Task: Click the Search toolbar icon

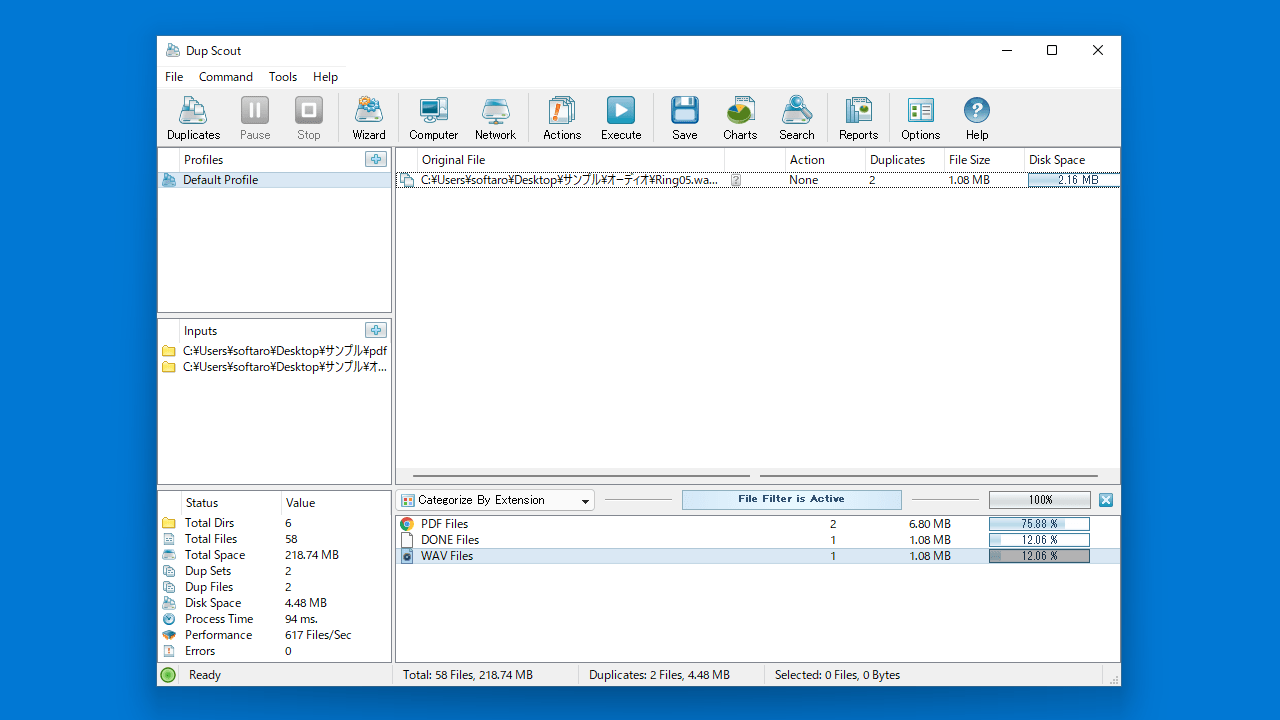Action: tap(797, 119)
